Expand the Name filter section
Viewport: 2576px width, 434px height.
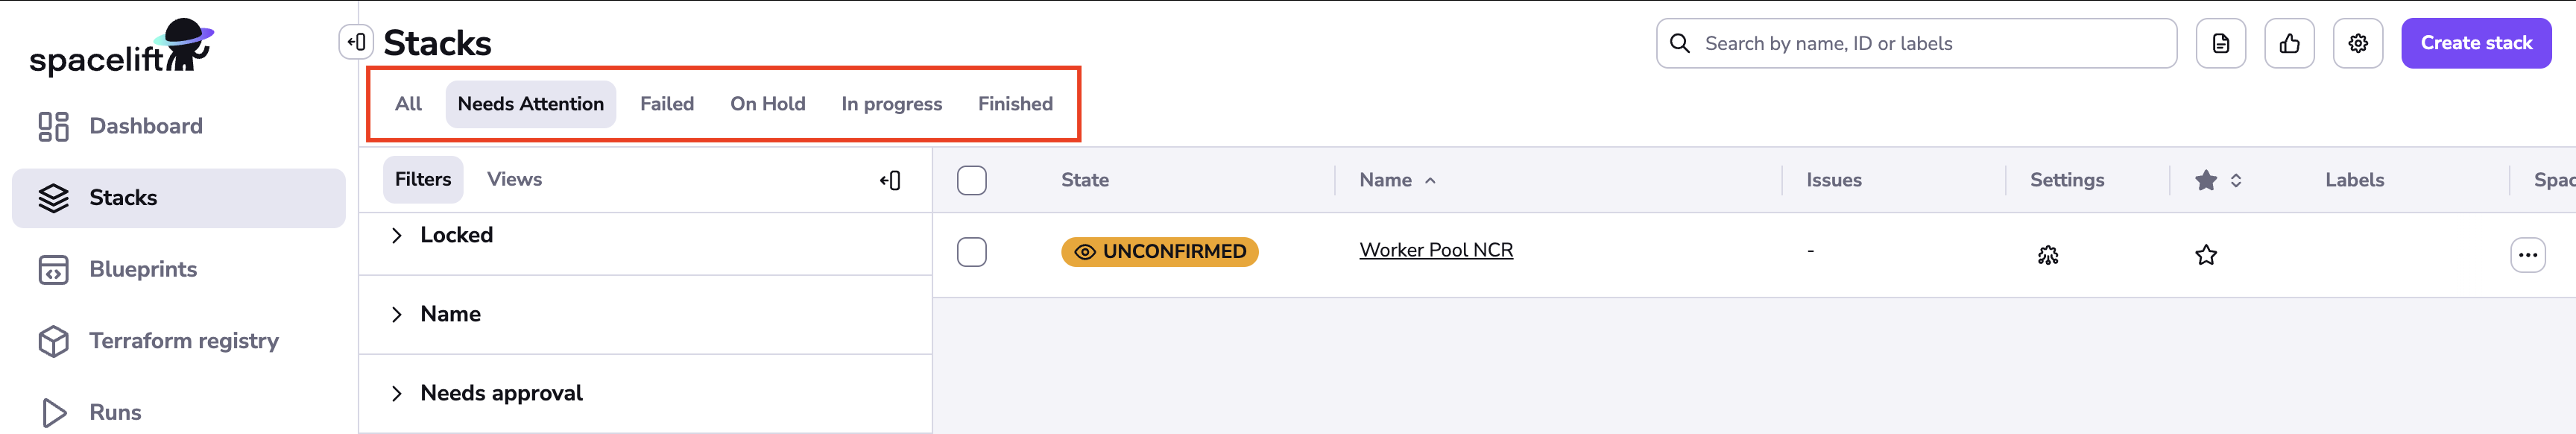(450, 313)
